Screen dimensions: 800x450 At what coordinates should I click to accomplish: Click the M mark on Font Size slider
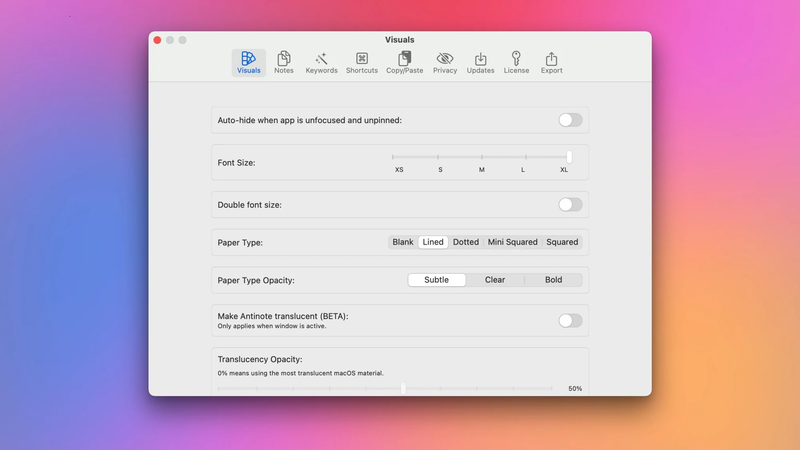pyautogui.click(x=481, y=157)
